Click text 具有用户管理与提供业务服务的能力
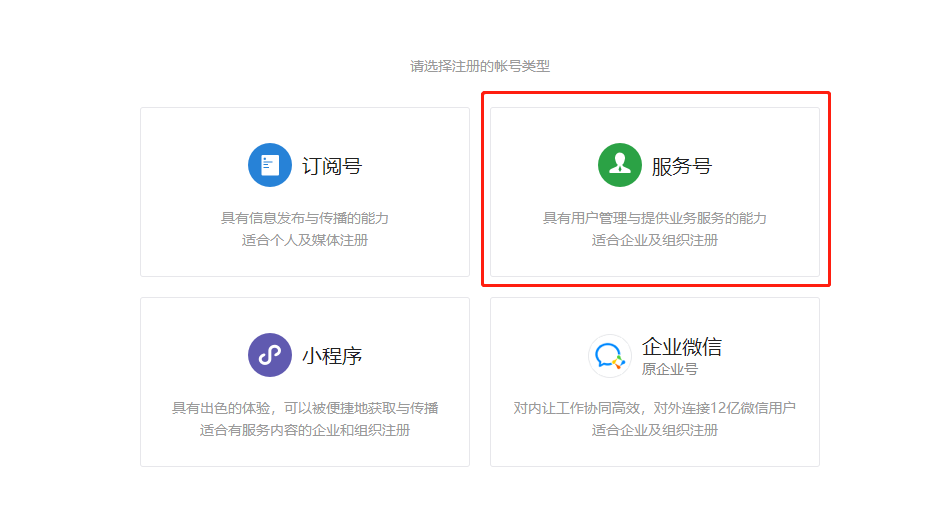This screenshot has width=929, height=524. click(655, 218)
